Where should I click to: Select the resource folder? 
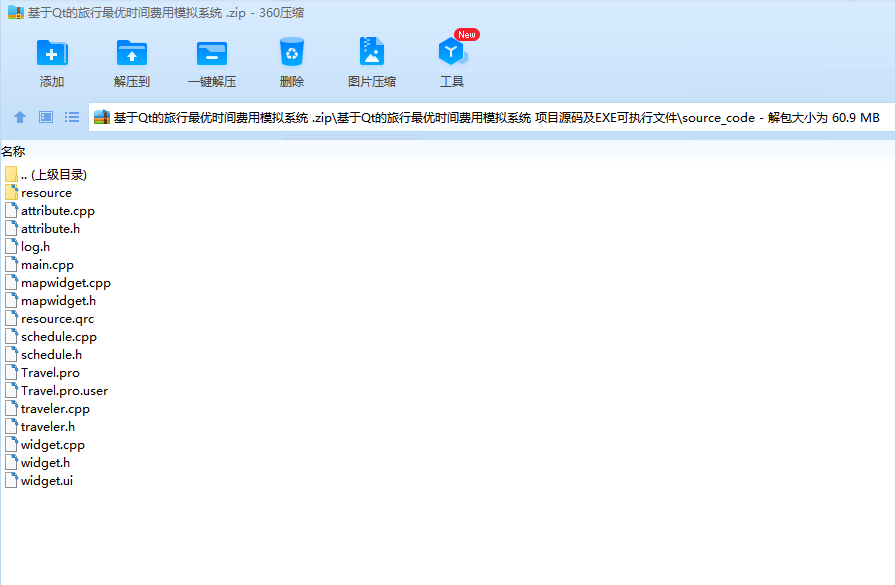38,193
